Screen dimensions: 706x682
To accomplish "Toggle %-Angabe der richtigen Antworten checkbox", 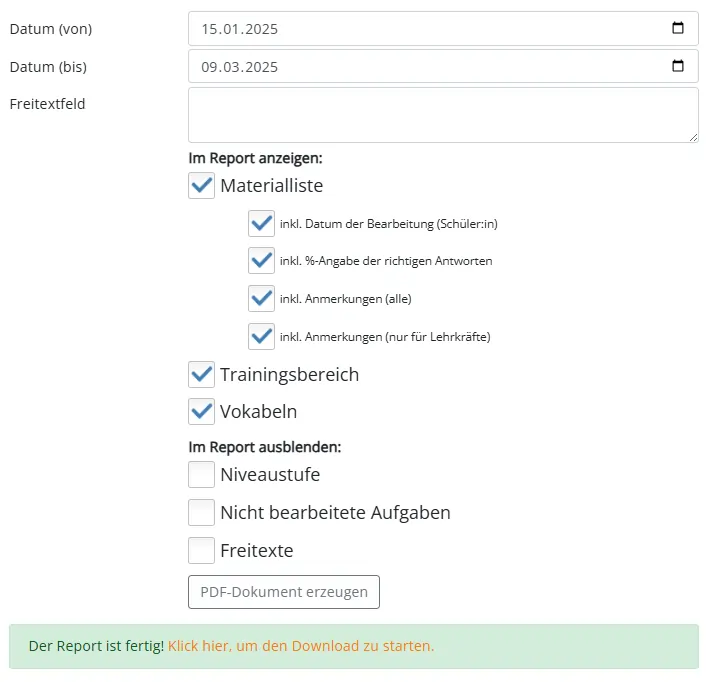I will pyautogui.click(x=261, y=260).
